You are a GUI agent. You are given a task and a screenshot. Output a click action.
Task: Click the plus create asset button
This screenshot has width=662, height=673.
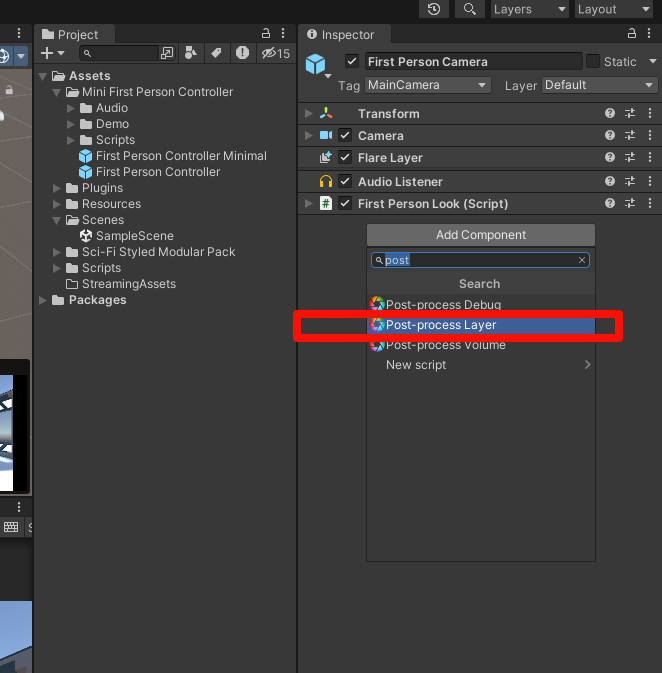tap(46, 53)
